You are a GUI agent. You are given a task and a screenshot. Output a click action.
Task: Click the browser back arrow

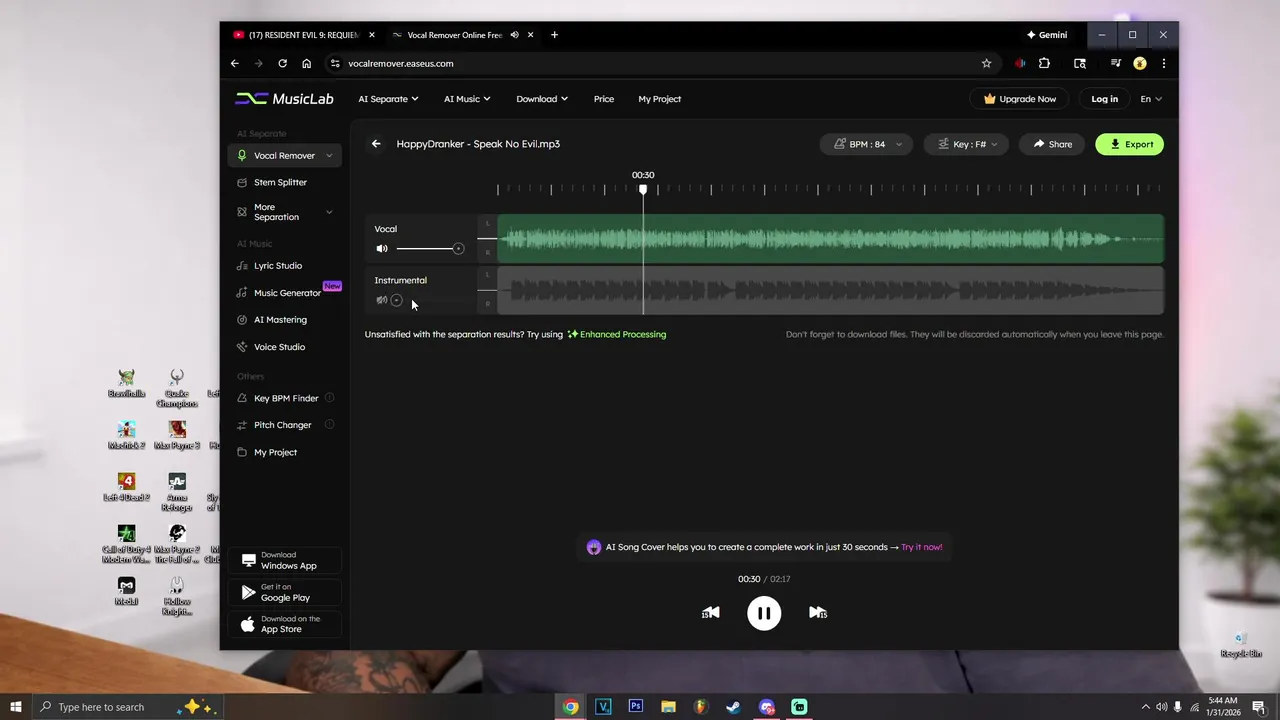coord(235,63)
